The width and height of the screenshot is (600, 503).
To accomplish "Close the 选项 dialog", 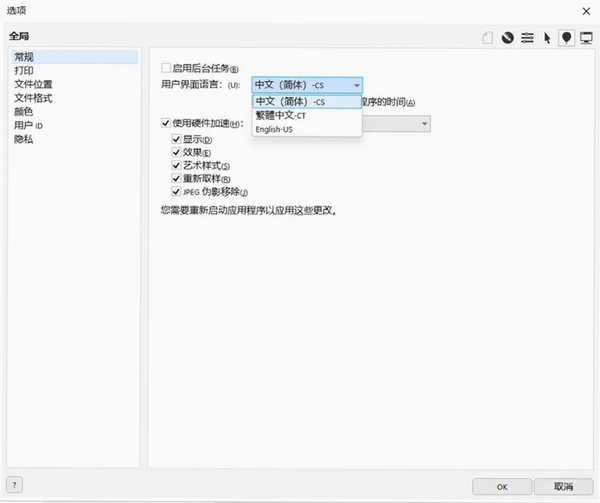I will click(586, 11).
